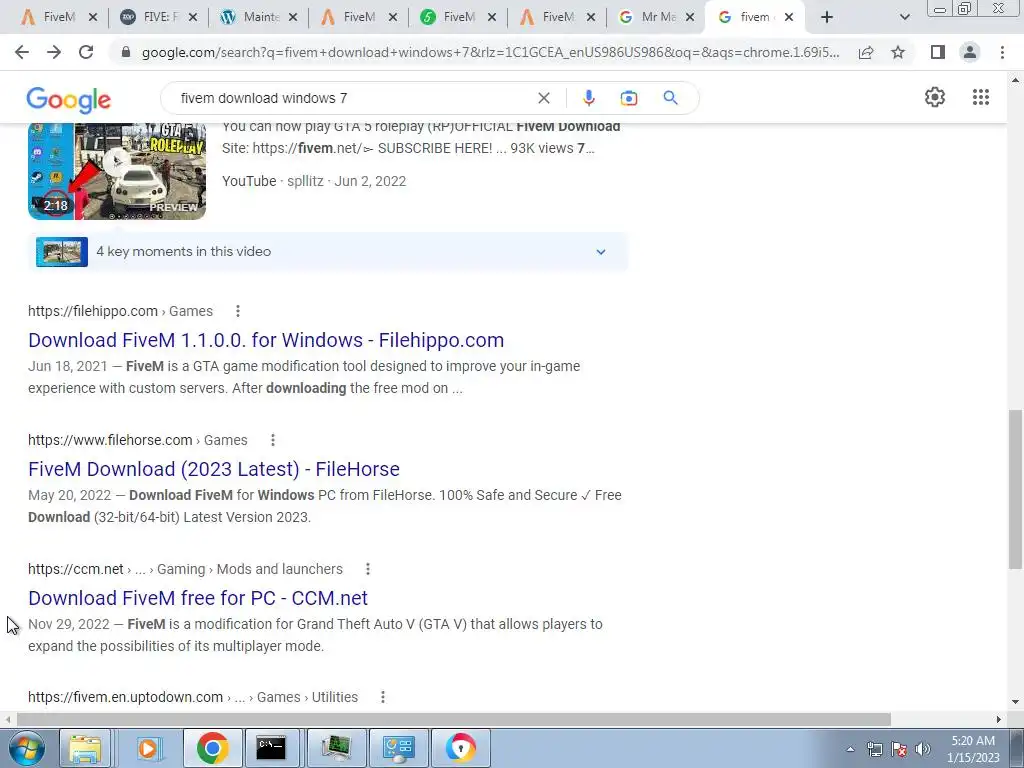Expand the 4 key moments section
Image resolution: width=1024 pixels, height=768 pixels.
coord(601,251)
